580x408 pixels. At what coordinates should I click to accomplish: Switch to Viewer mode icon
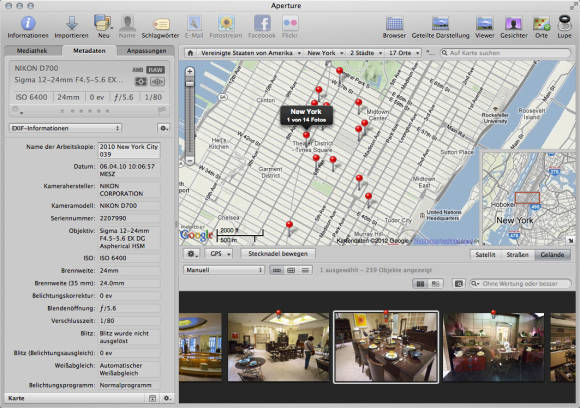pyautogui.click(x=484, y=24)
